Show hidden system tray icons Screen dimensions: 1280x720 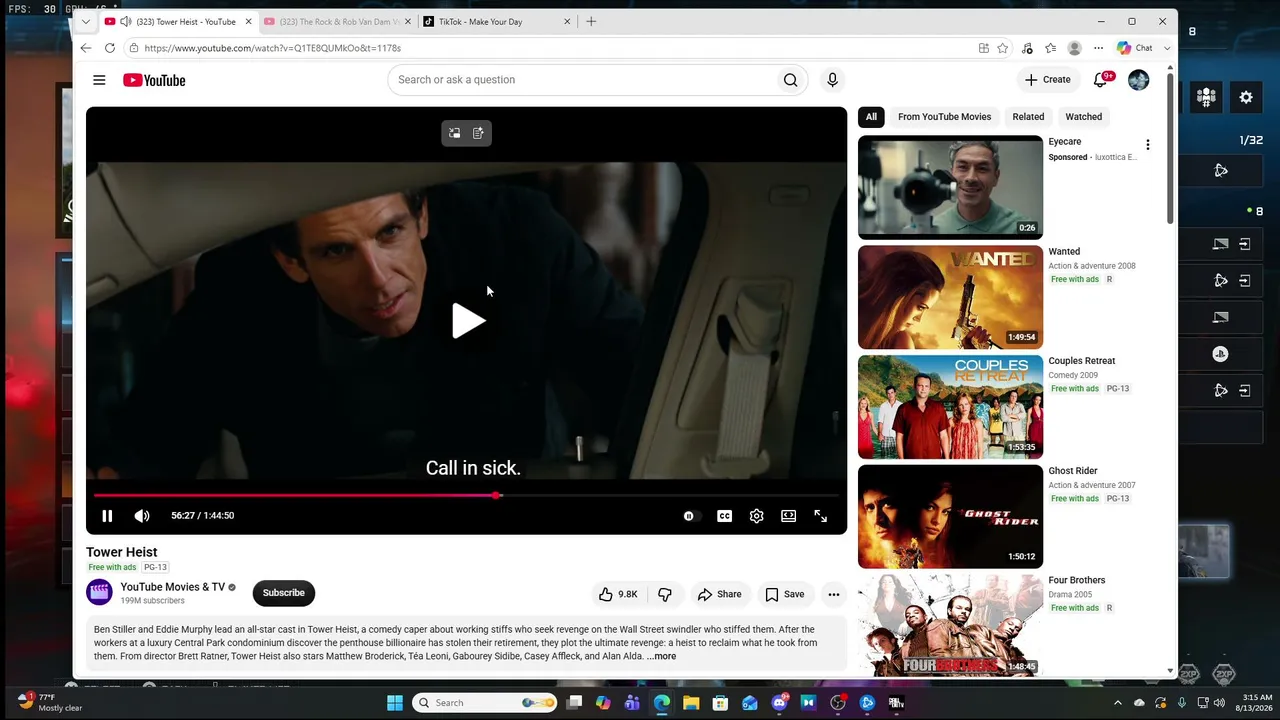(1118, 703)
